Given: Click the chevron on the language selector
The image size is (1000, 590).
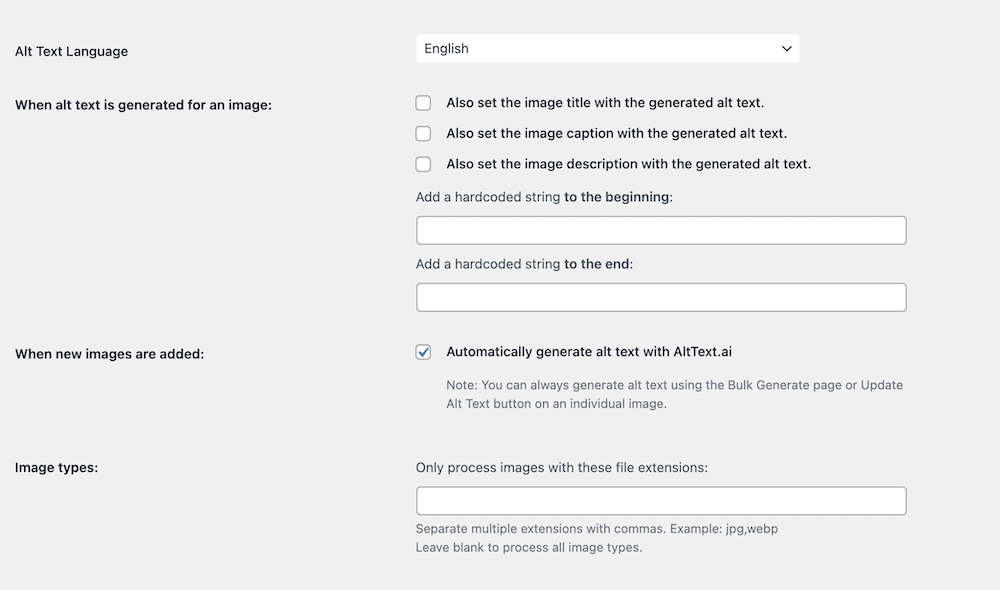Looking at the screenshot, I should 787,48.
